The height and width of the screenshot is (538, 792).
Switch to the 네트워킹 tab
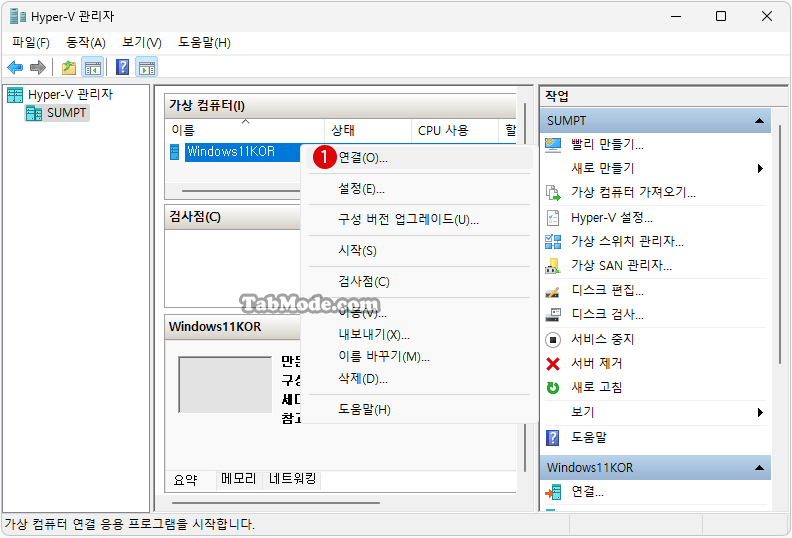point(292,479)
